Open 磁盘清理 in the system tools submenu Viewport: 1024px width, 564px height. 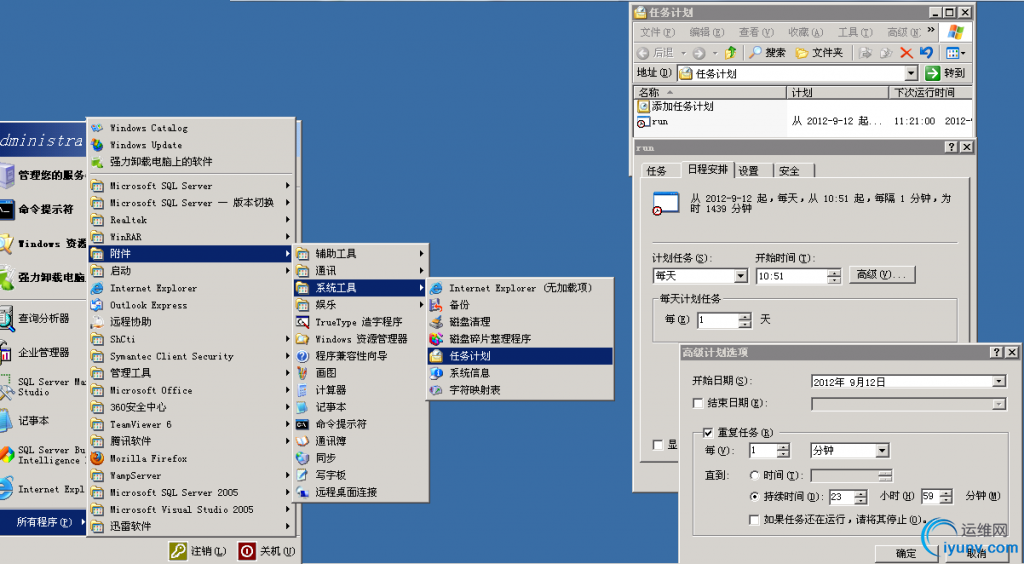click(x=520, y=322)
